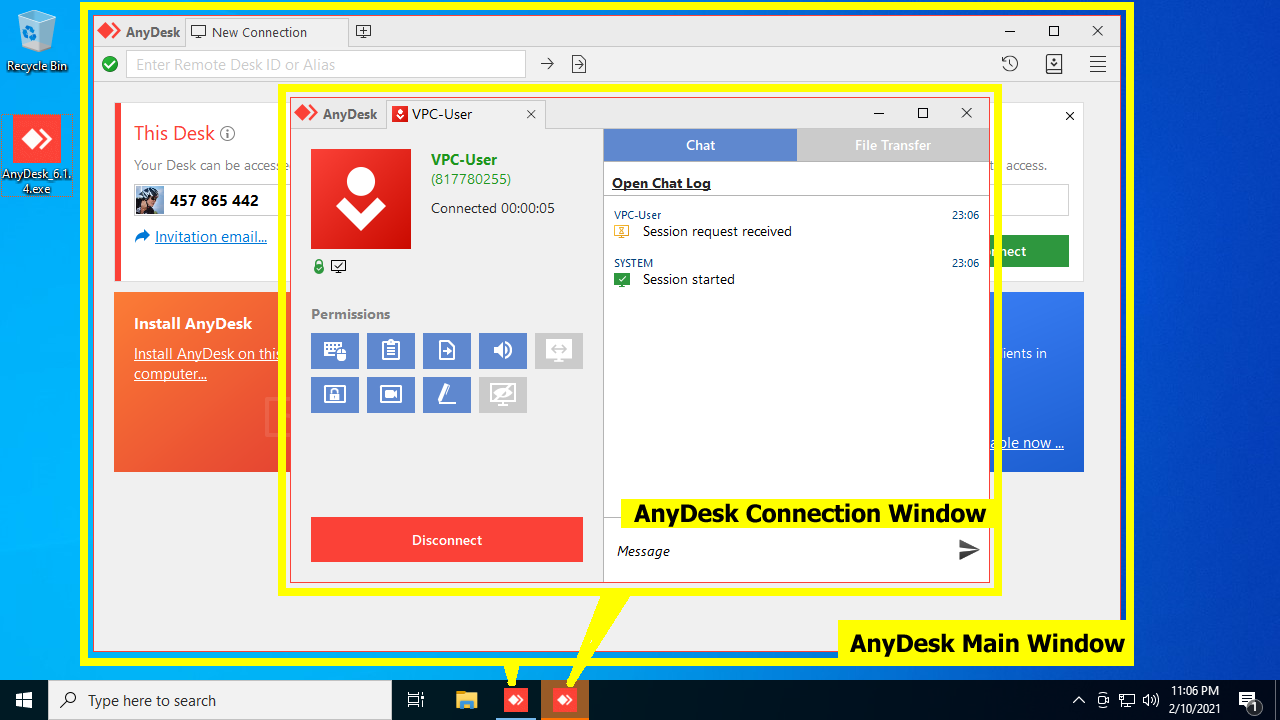Show hidden system tray icons chevron
1280x720 pixels.
pos(1078,700)
